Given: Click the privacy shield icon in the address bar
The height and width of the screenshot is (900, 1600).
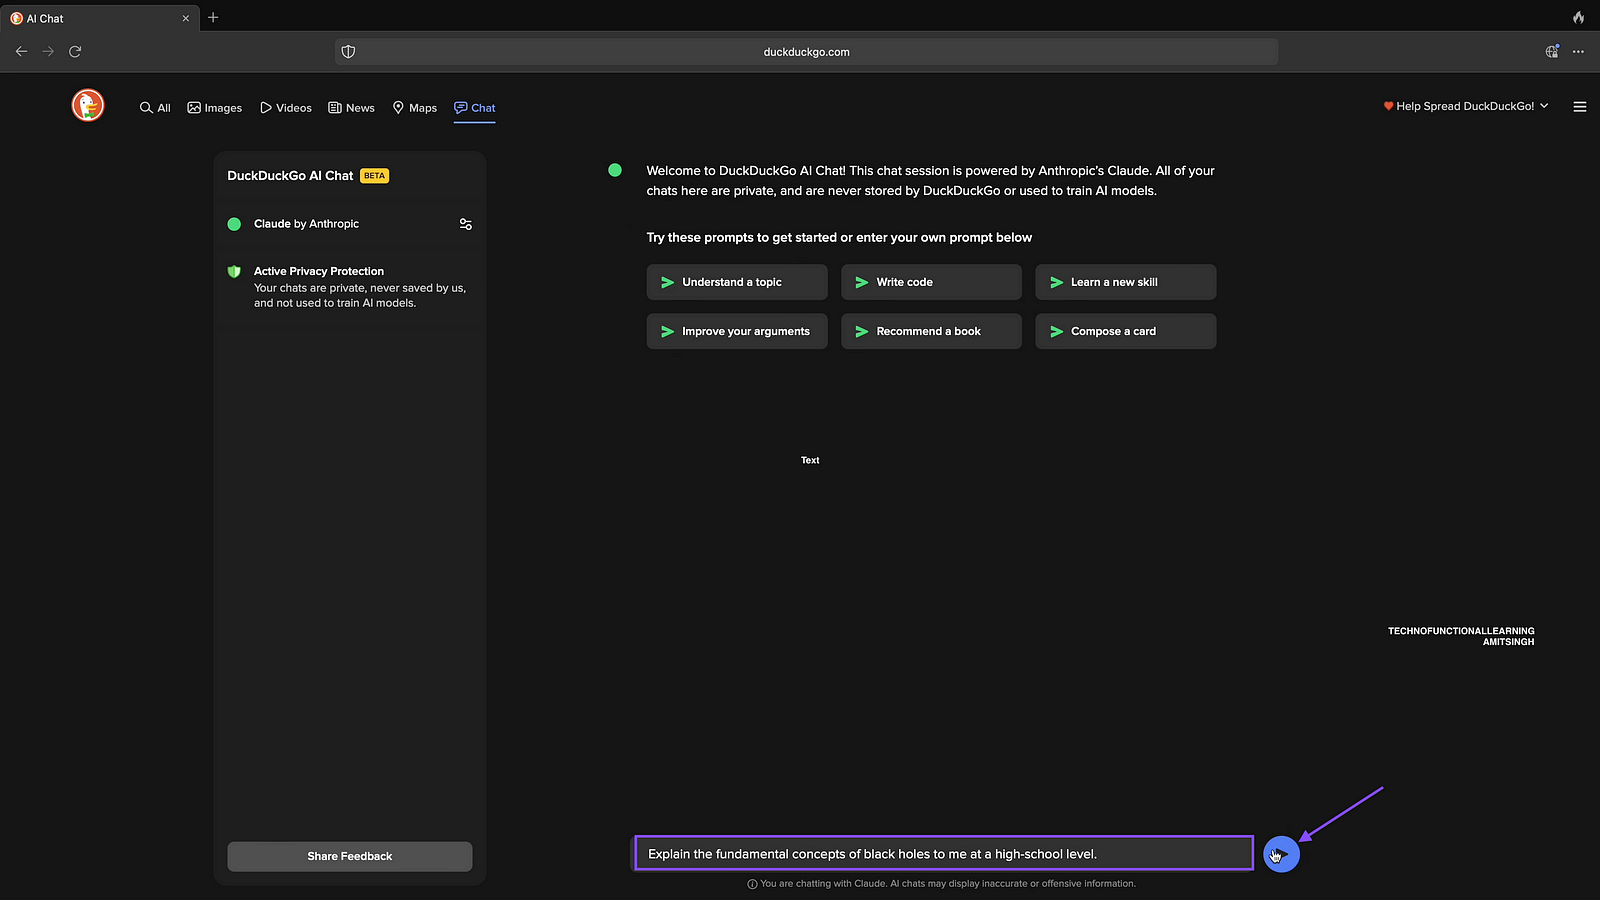Looking at the screenshot, I should point(348,52).
